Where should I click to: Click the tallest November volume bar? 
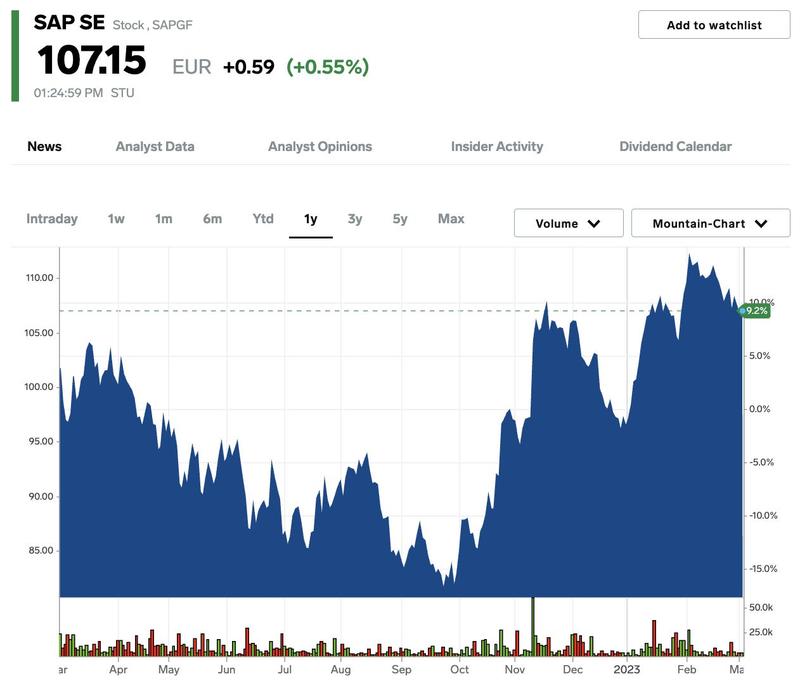point(533,626)
